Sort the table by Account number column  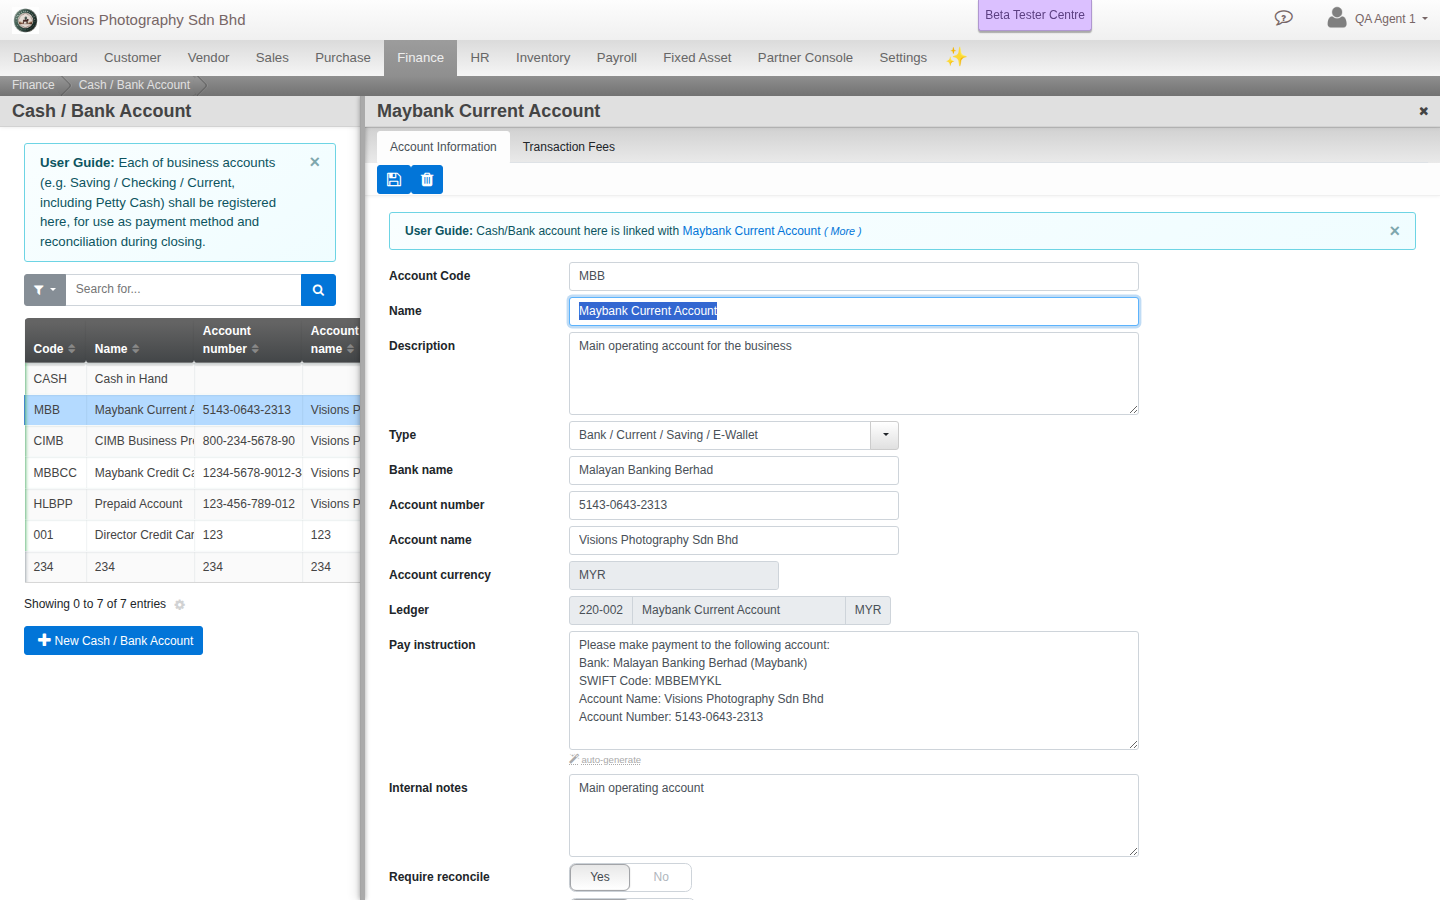point(248,340)
